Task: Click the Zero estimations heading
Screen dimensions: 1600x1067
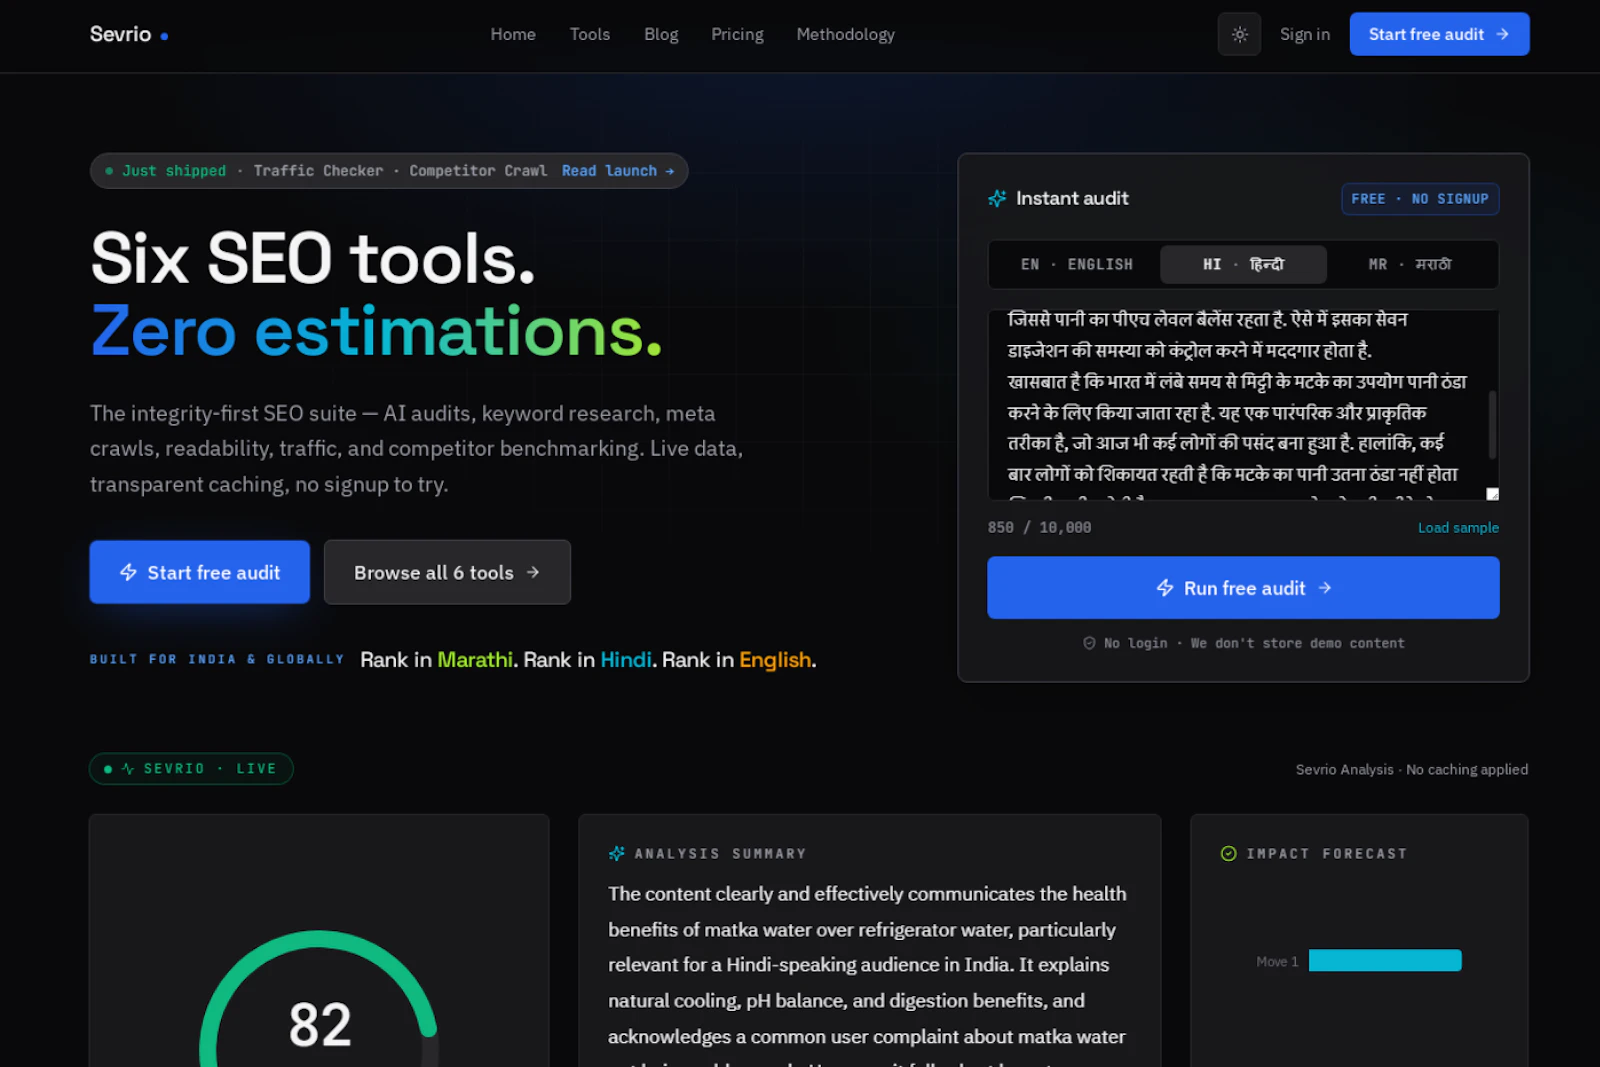Action: [376, 332]
